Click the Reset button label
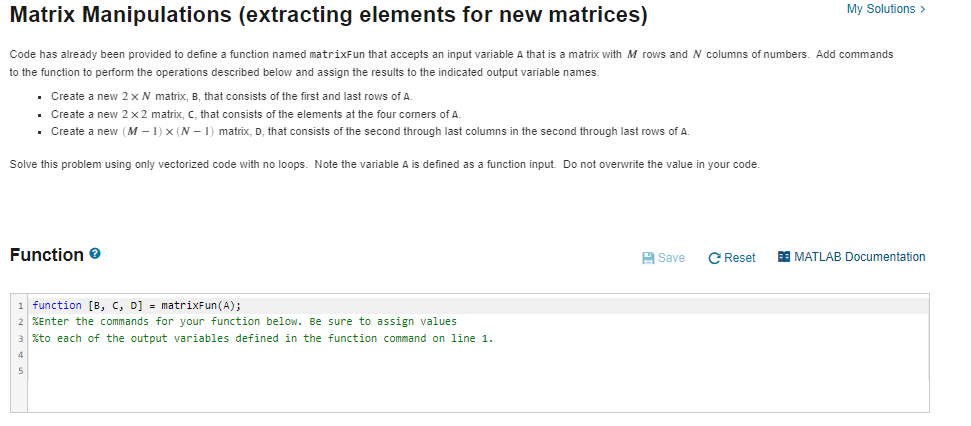 pyautogui.click(x=739, y=258)
